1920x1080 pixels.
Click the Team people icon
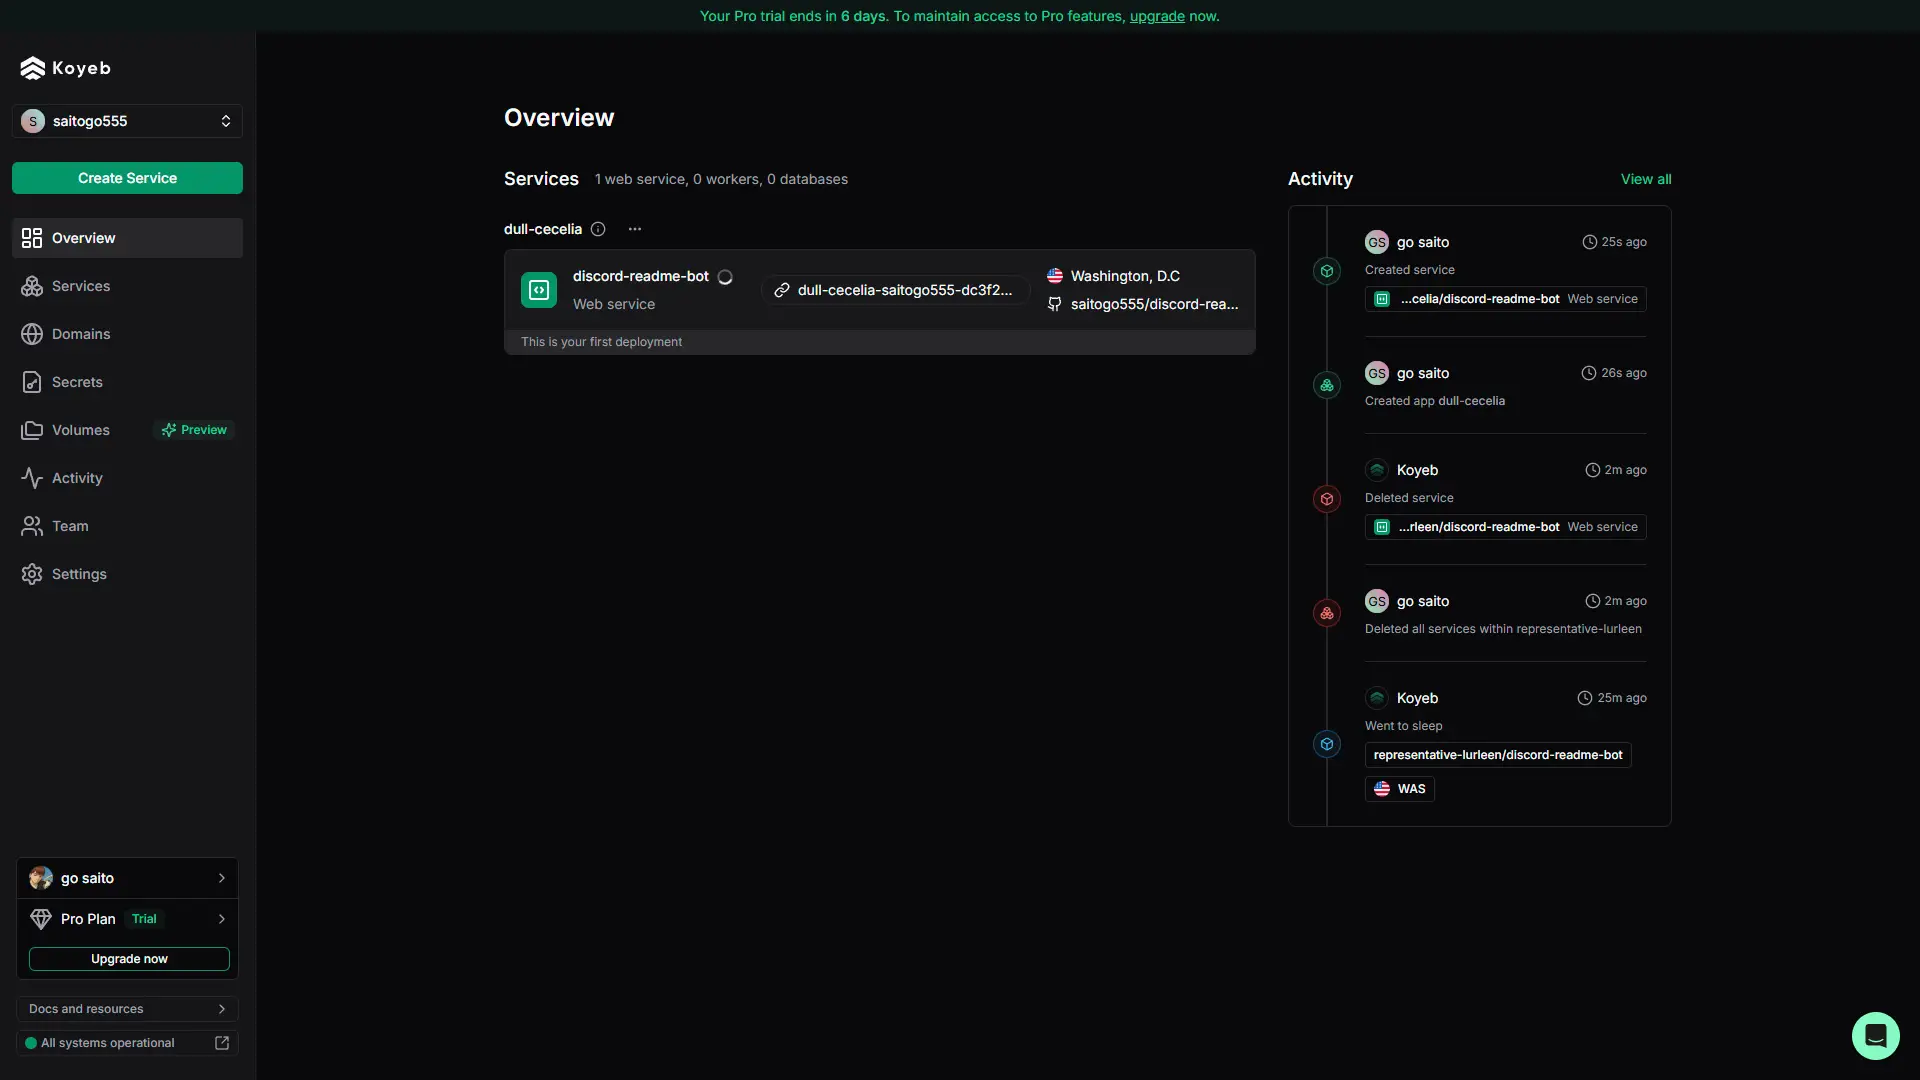tap(32, 526)
